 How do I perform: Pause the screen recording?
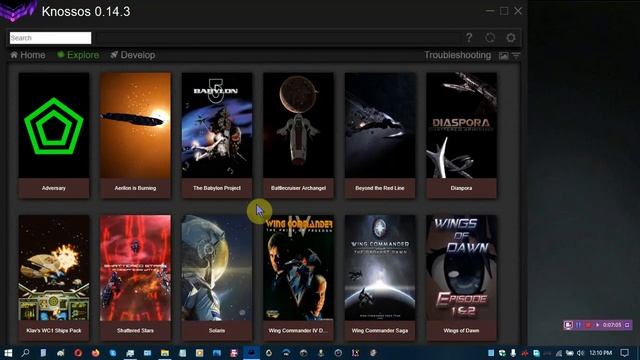(578, 325)
